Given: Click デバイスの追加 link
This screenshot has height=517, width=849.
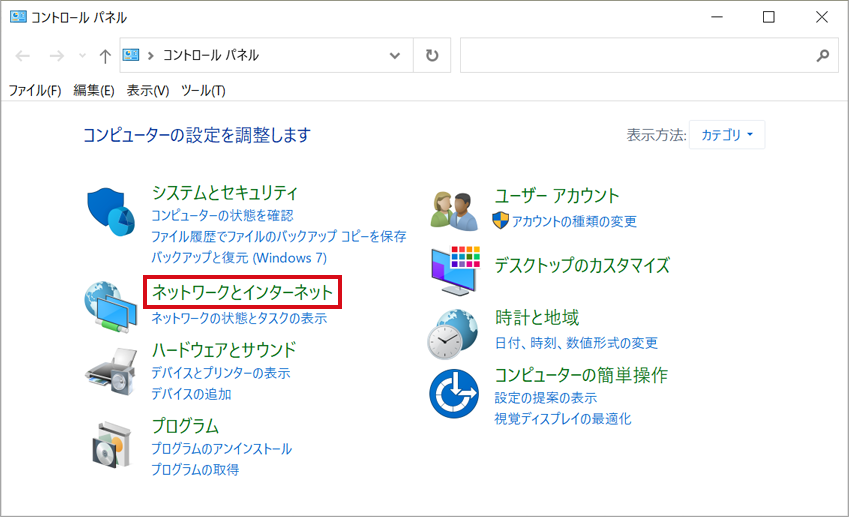Looking at the screenshot, I should (191, 394).
